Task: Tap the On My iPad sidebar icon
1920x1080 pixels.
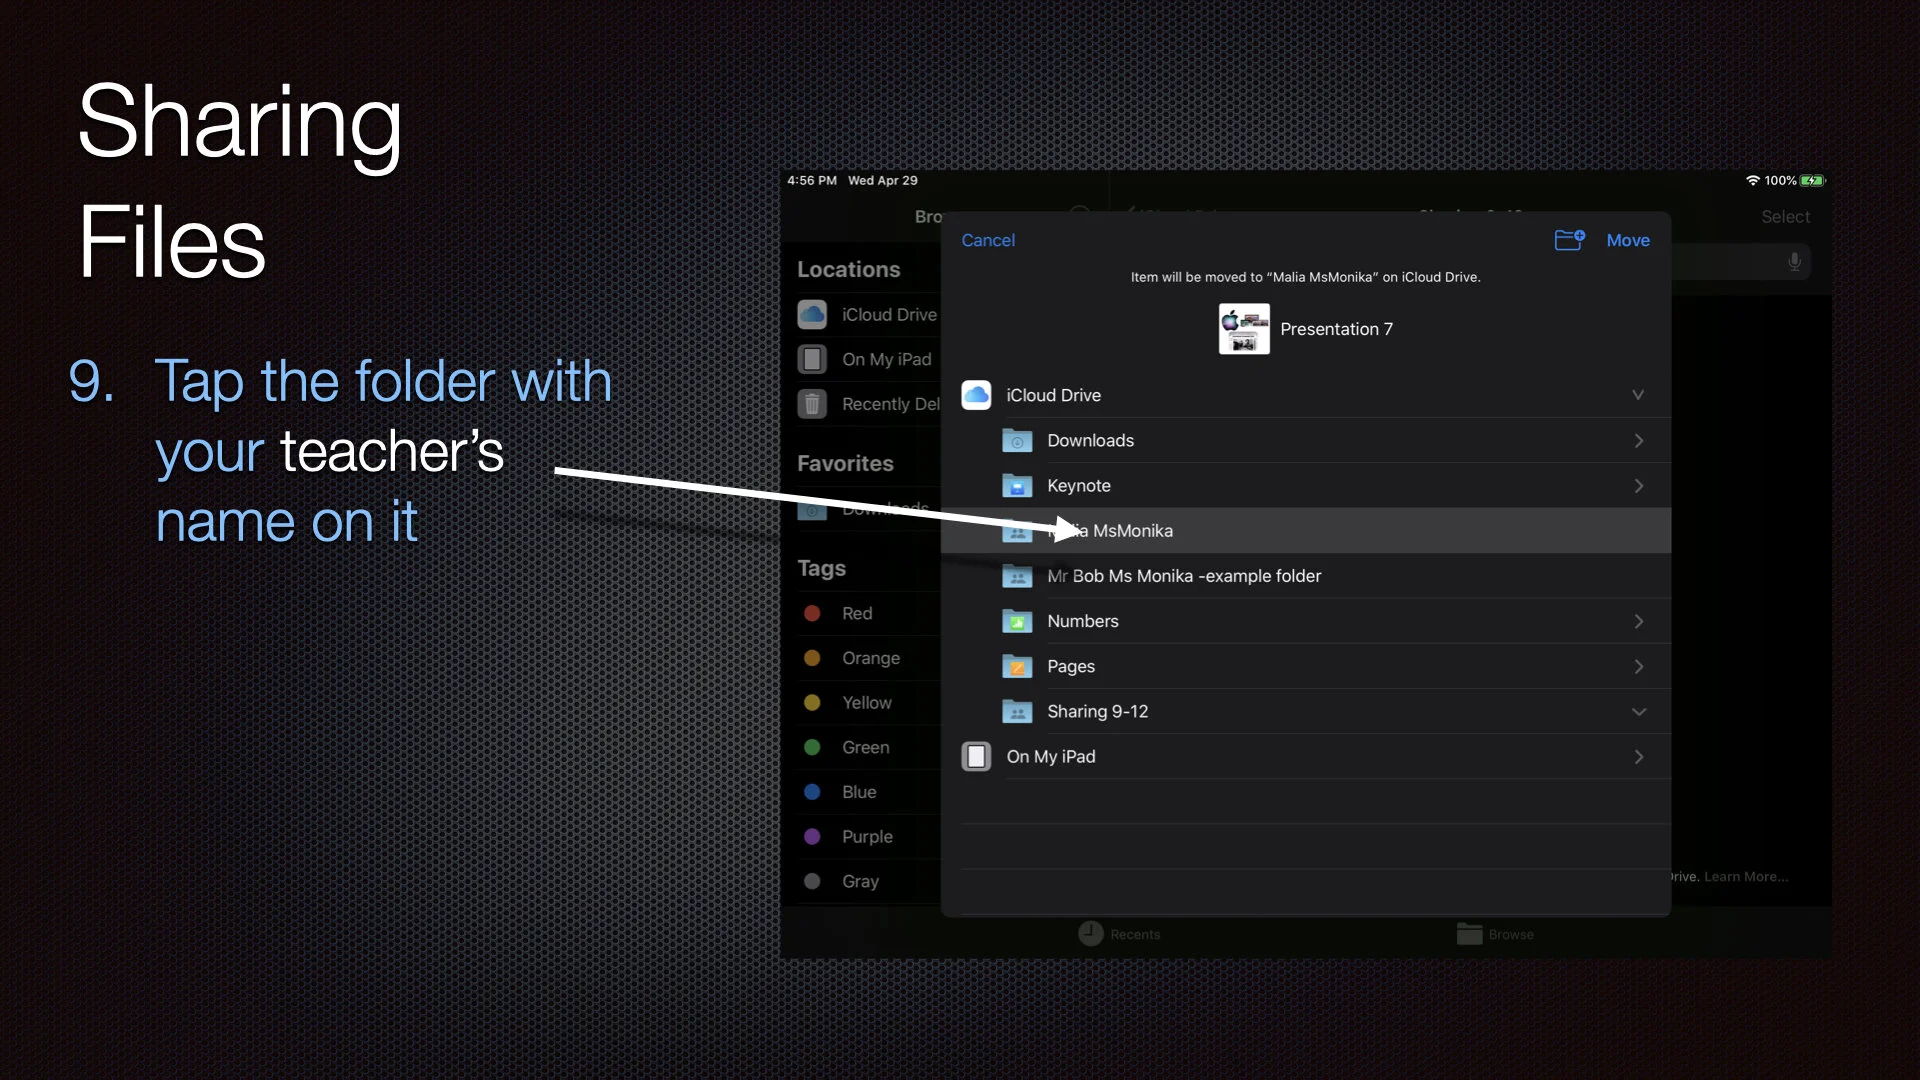Action: 812,359
